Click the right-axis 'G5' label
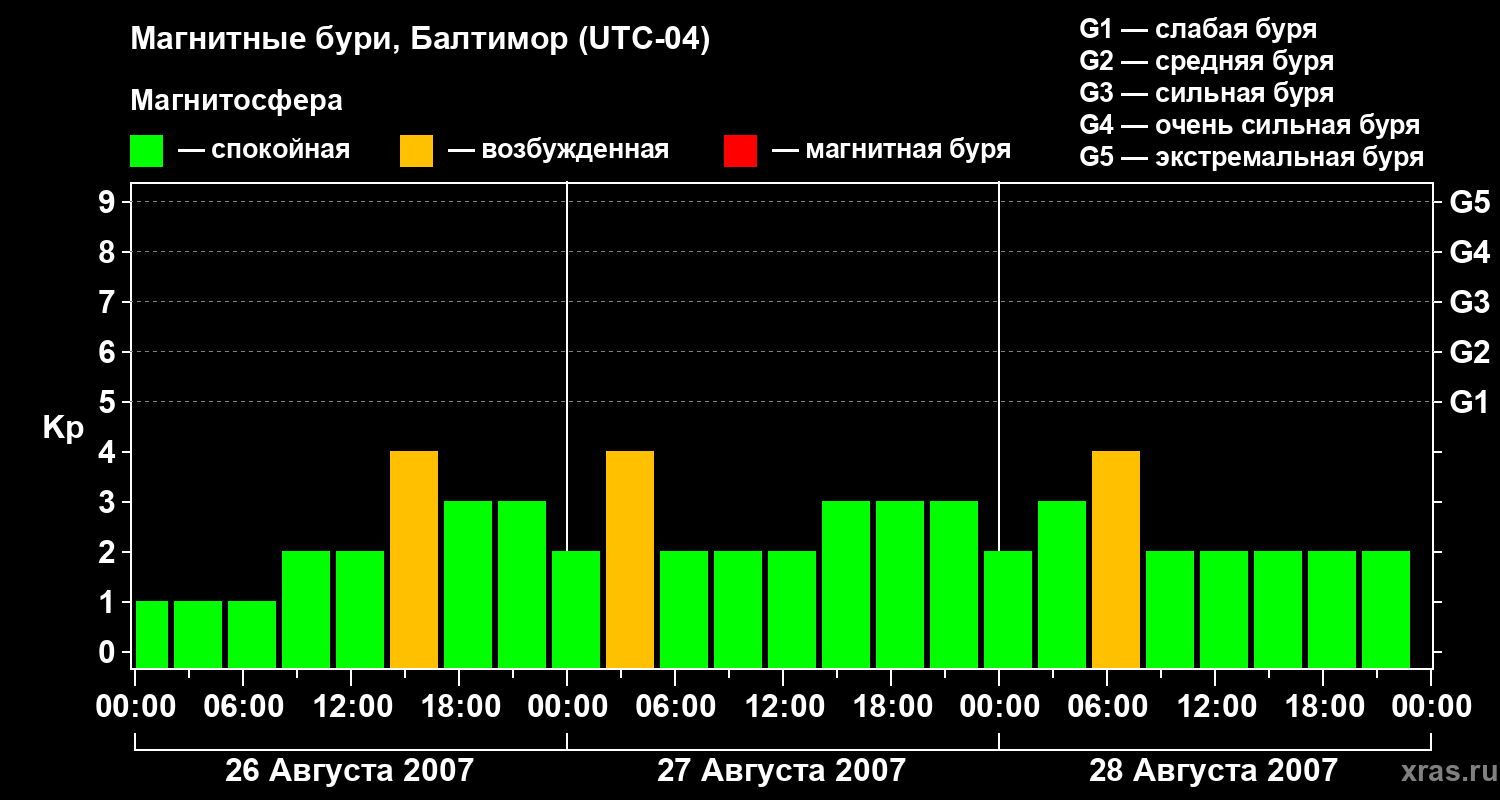Viewport: 1500px width, 800px height. (x=1470, y=202)
